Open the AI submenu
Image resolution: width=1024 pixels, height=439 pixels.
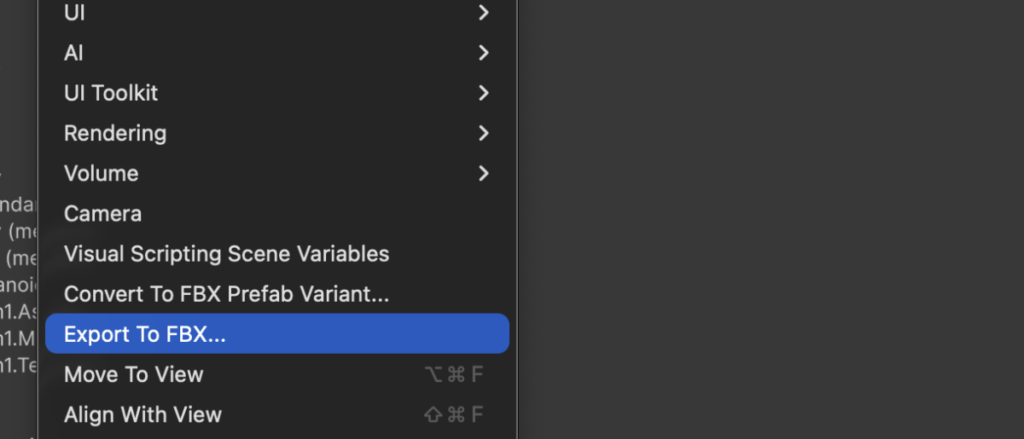74,53
